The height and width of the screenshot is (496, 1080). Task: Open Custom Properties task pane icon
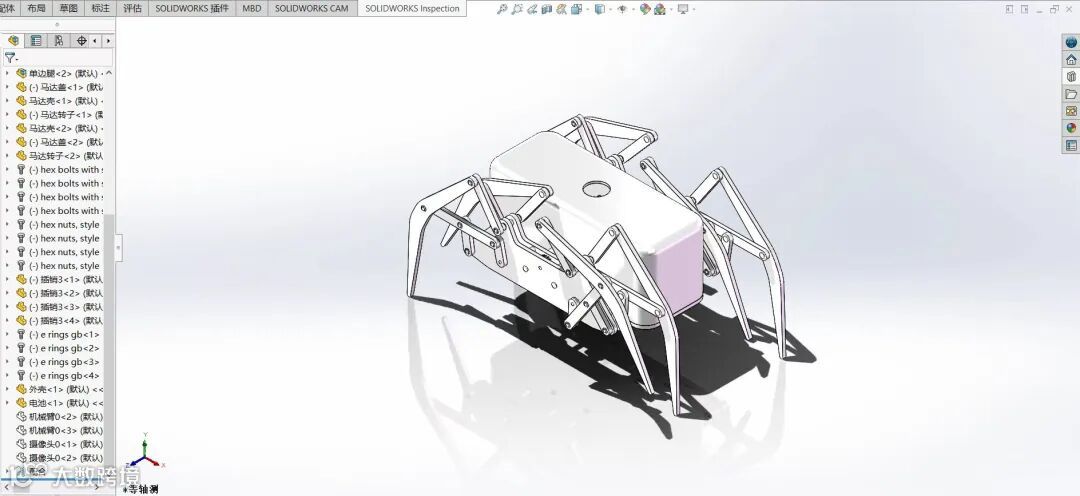point(1071,145)
